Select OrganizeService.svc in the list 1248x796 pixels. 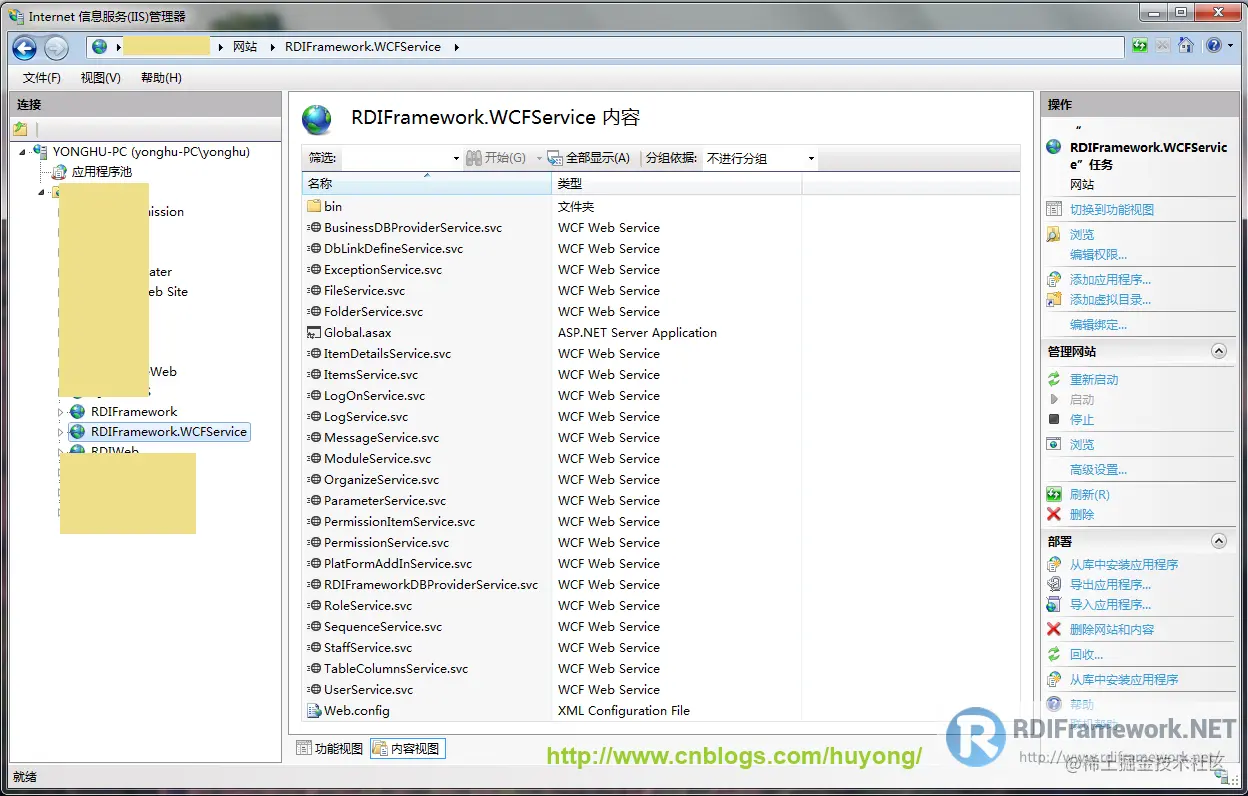click(x=381, y=480)
